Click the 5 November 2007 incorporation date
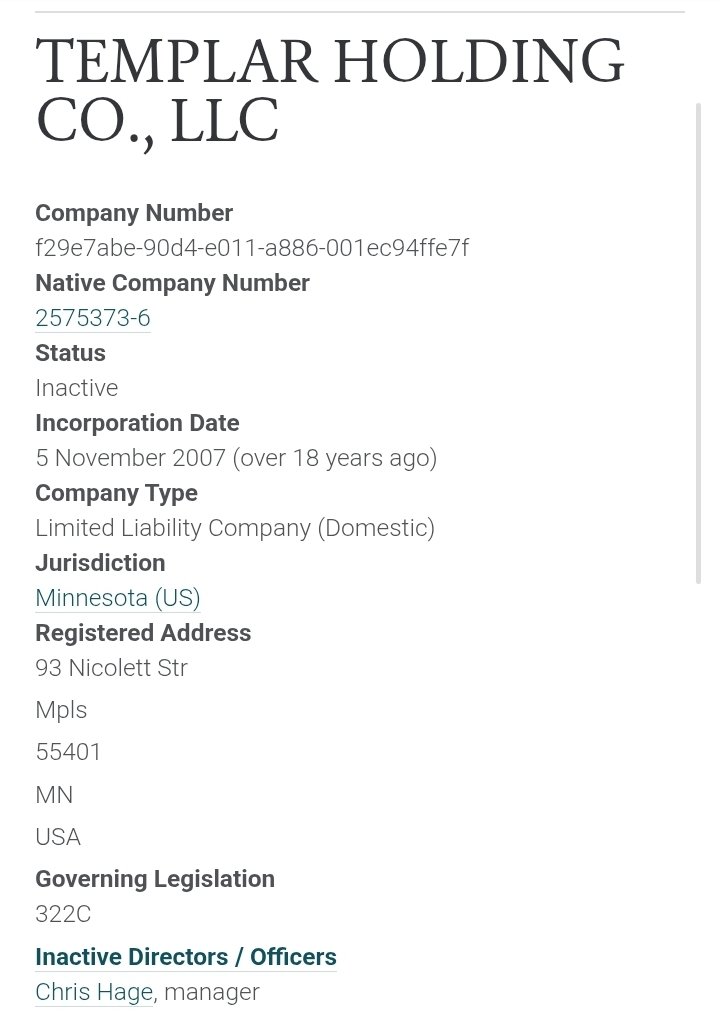This screenshot has width=720, height=1032. tap(235, 458)
